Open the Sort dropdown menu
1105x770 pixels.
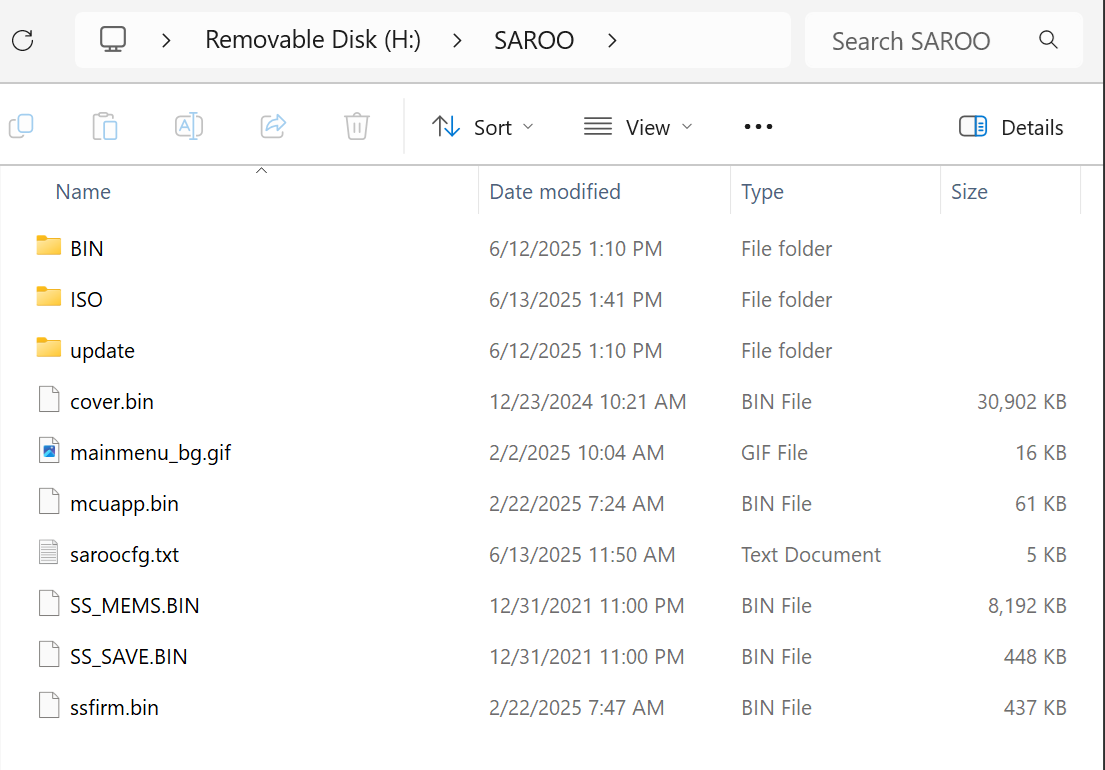pos(483,127)
